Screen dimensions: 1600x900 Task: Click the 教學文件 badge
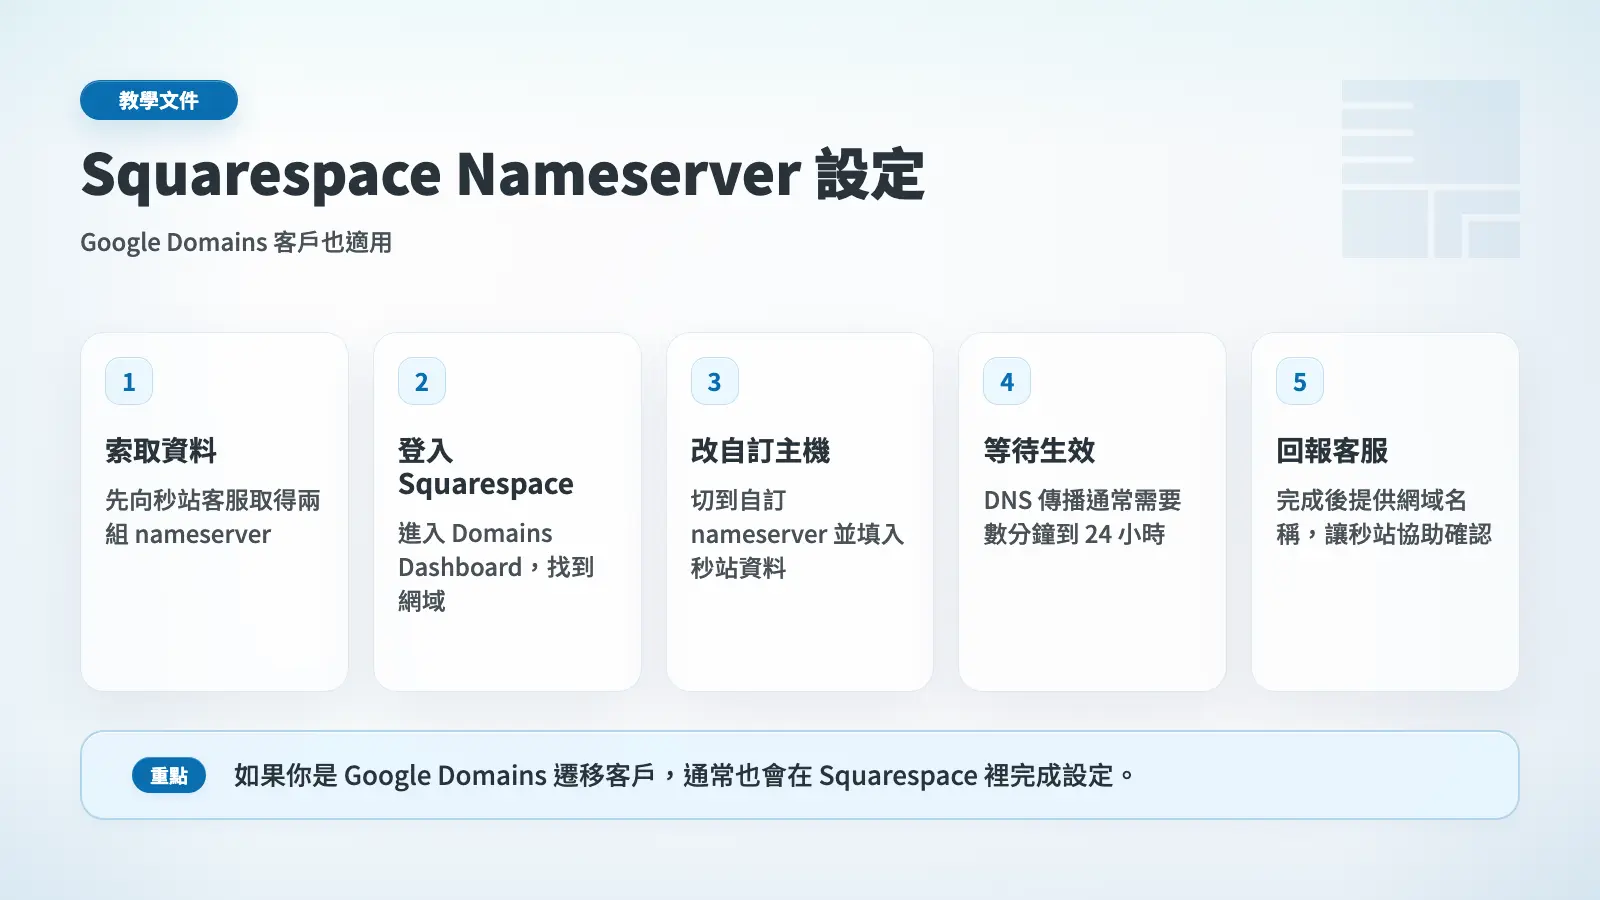coord(159,100)
